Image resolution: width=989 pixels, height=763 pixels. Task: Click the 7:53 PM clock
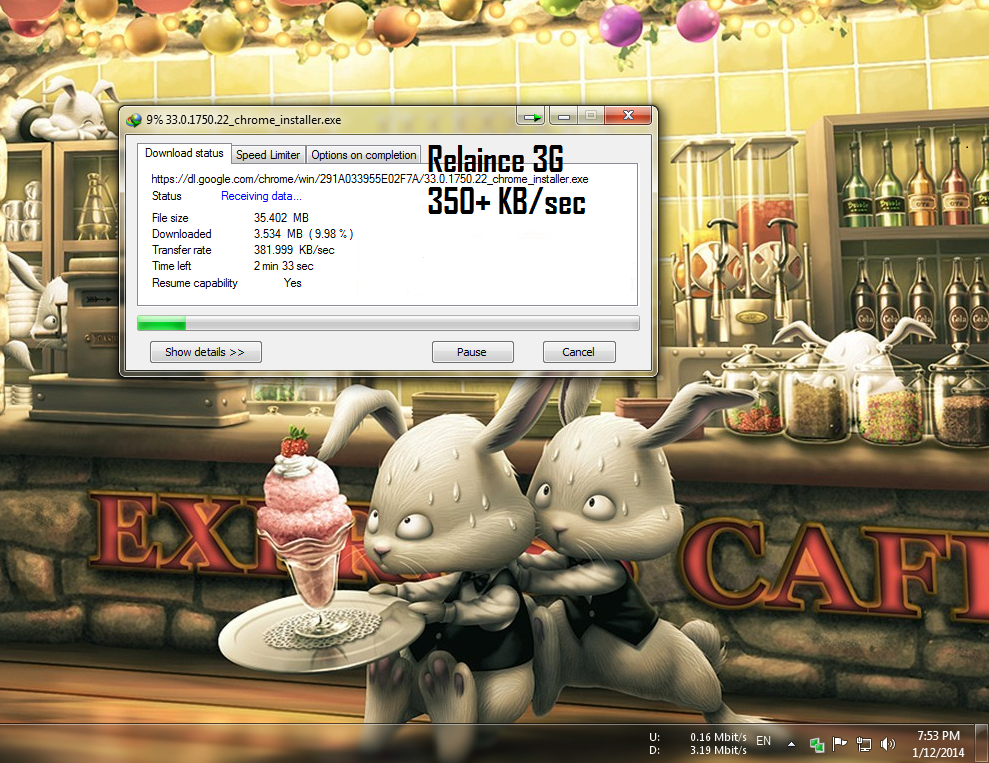[939, 736]
